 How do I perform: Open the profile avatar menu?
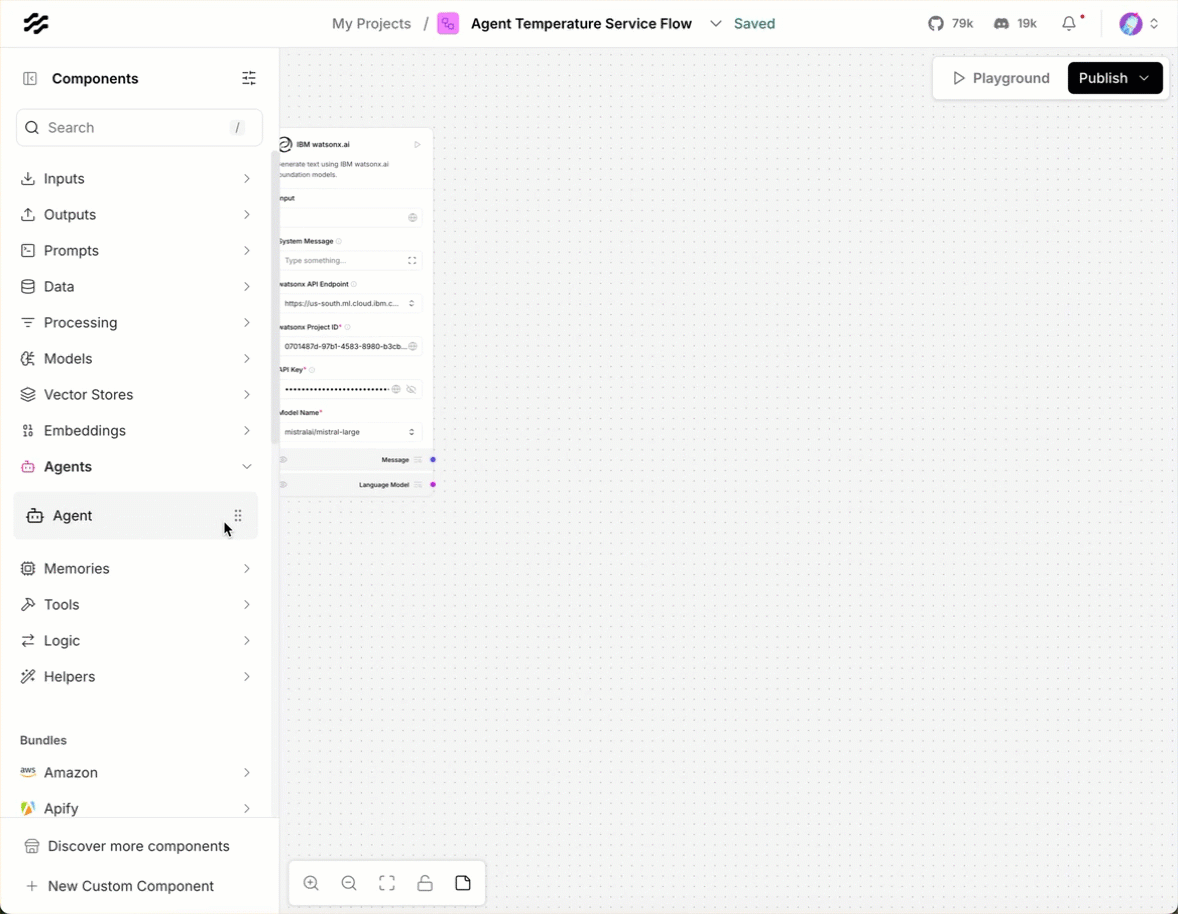click(x=1131, y=23)
